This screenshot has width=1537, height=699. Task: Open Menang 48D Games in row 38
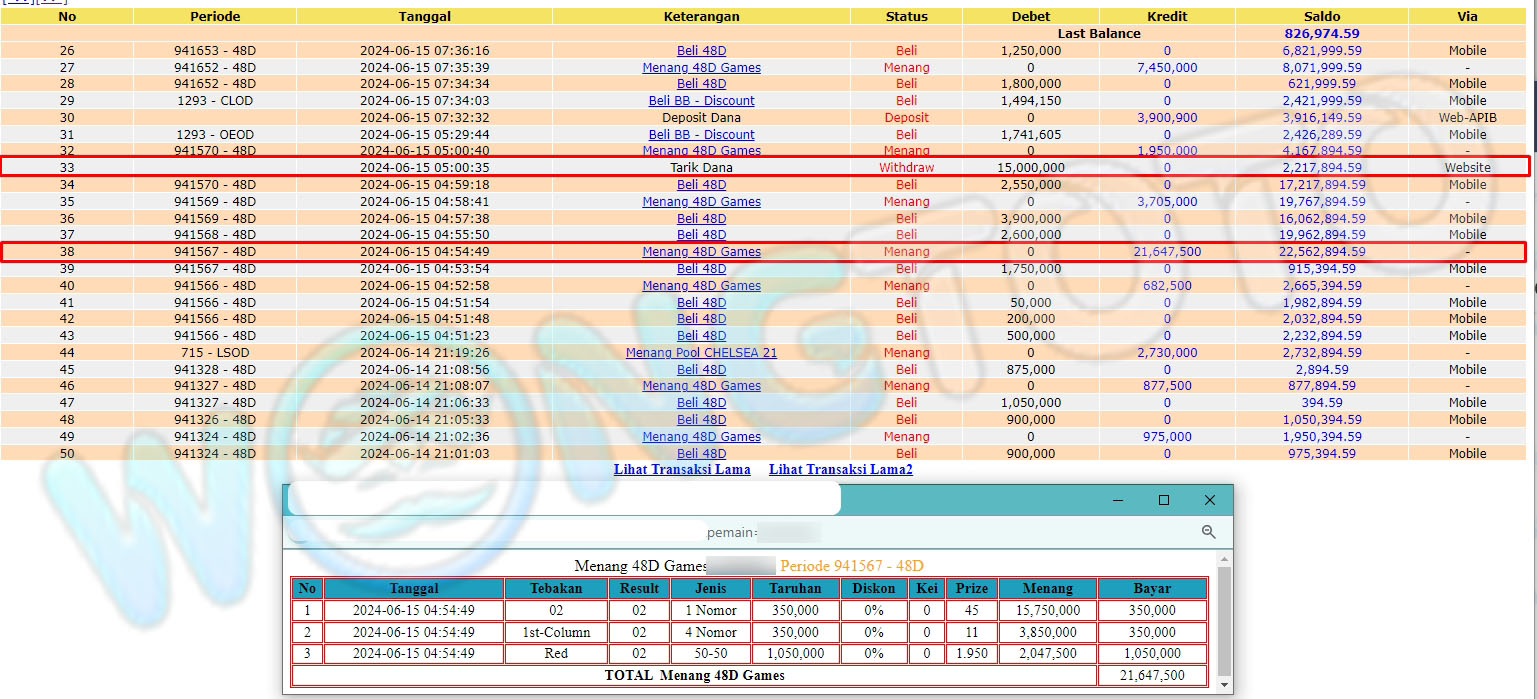click(x=701, y=252)
